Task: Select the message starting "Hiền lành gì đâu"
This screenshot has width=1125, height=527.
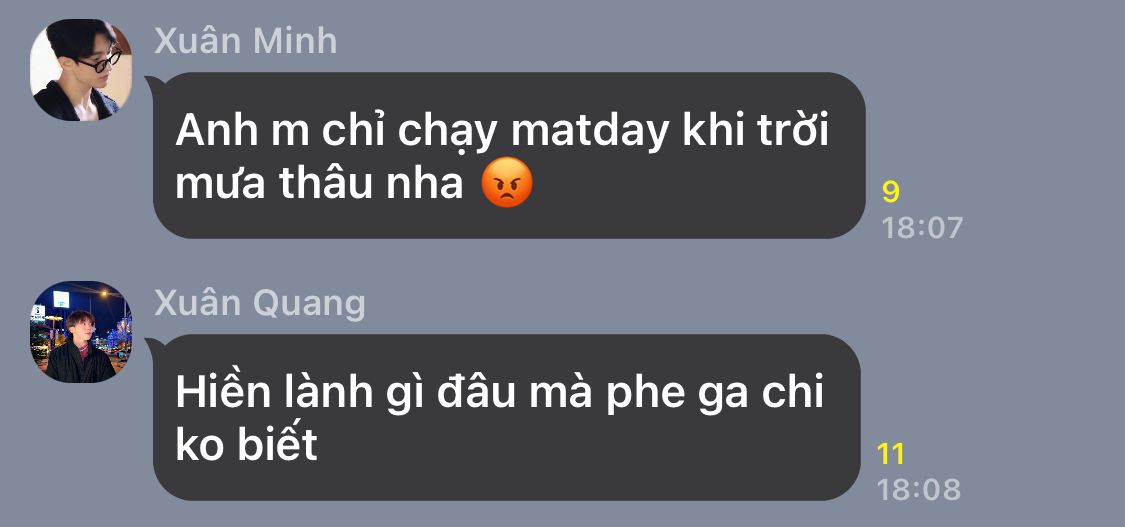Action: pos(507,417)
